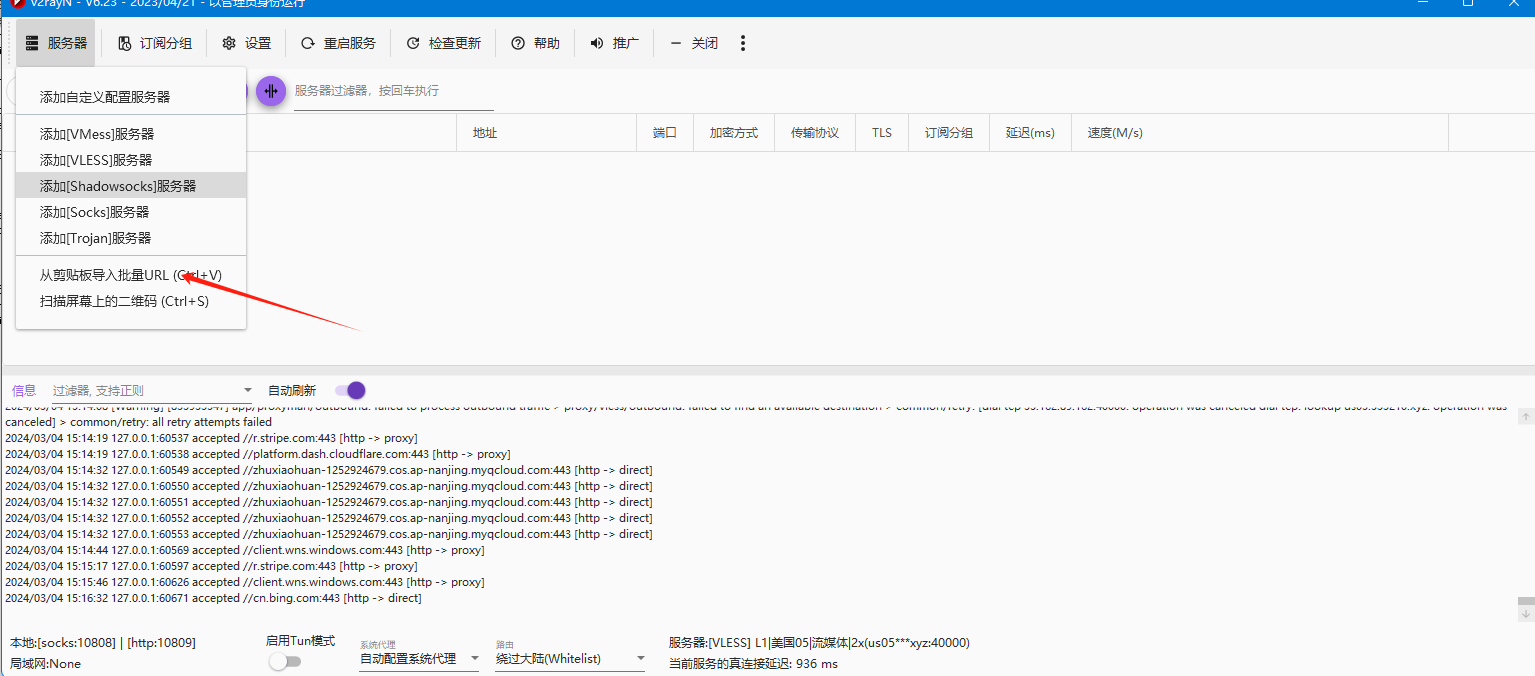Click 关闭 in the toolbar
This screenshot has height=676, width=1535.
[x=694, y=43]
